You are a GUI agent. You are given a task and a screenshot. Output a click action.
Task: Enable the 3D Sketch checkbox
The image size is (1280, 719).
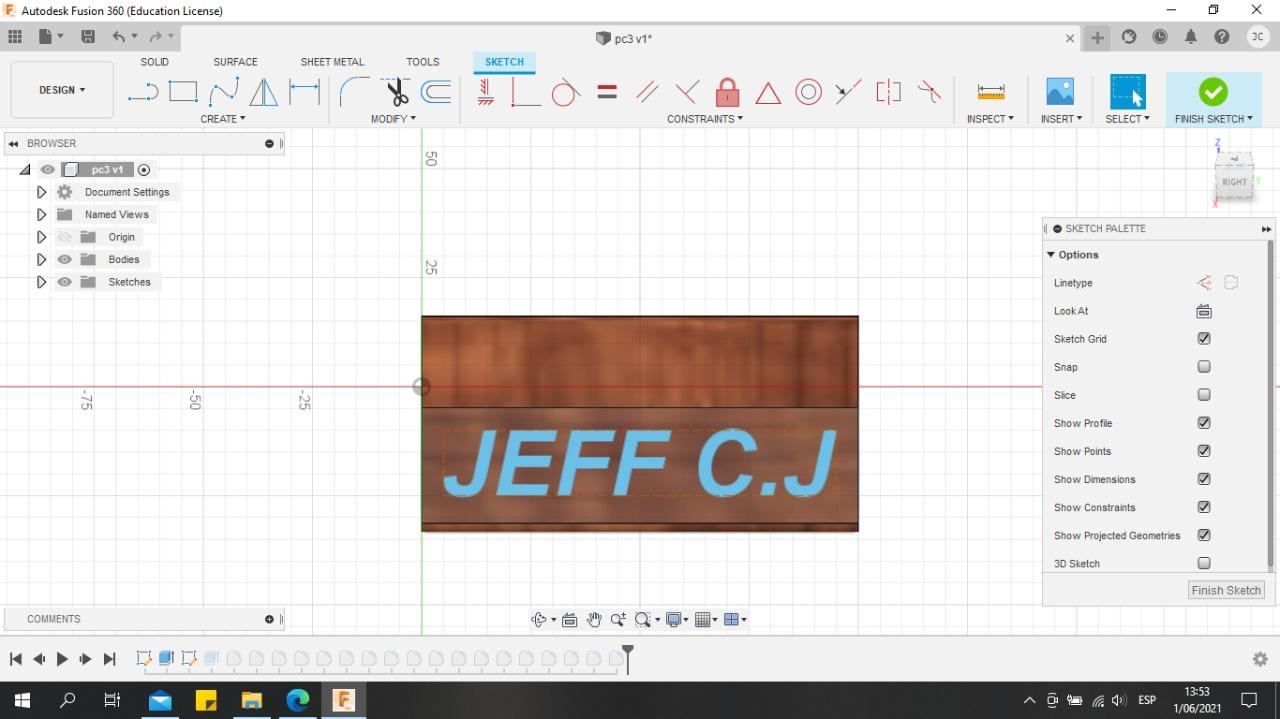tap(1204, 563)
